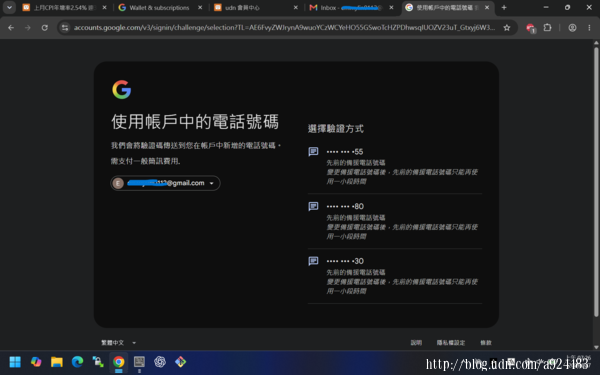Click the SMS icon beside number 80
600x375 pixels.
click(313, 206)
